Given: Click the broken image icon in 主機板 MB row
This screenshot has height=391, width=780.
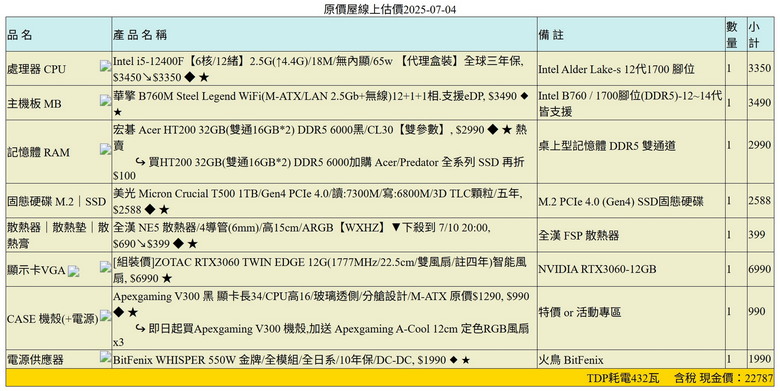Looking at the screenshot, I should pyautogui.click(x=105, y=100).
